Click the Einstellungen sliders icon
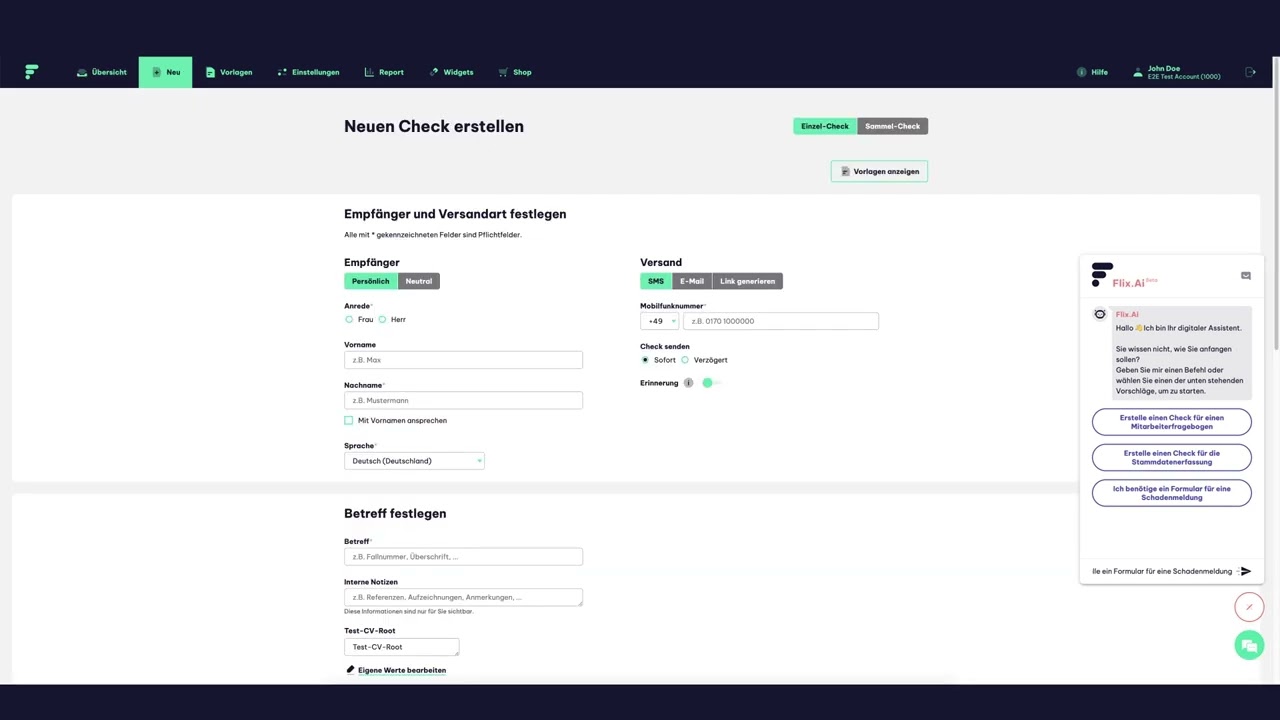 coord(282,72)
